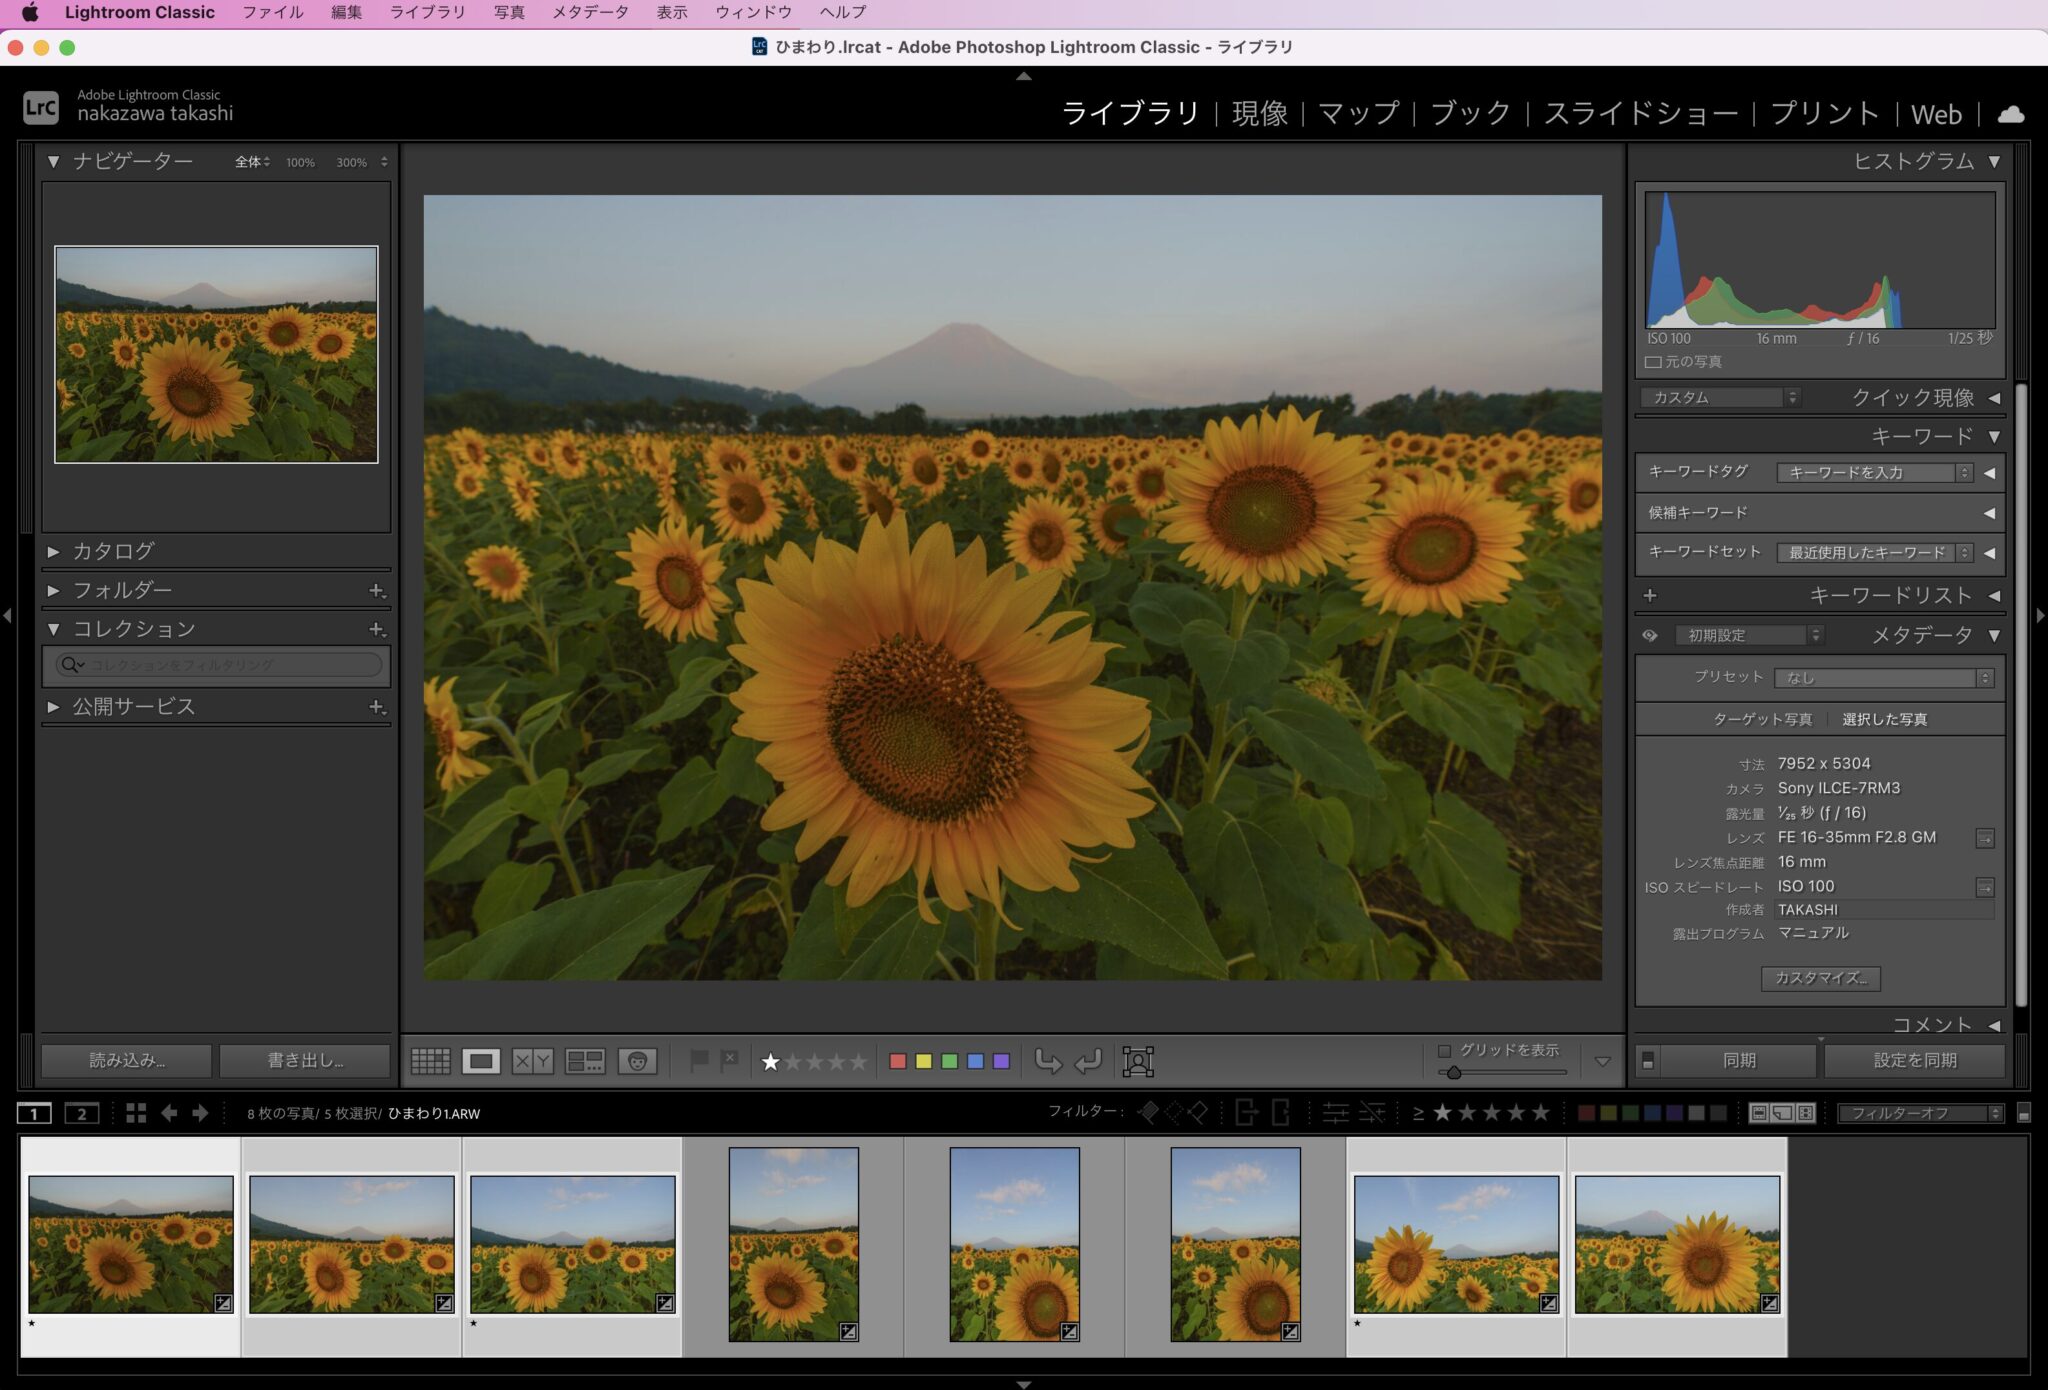Set flag as Pick in toolbar
Screen dimensions: 2048x1390
[699, 1060]
